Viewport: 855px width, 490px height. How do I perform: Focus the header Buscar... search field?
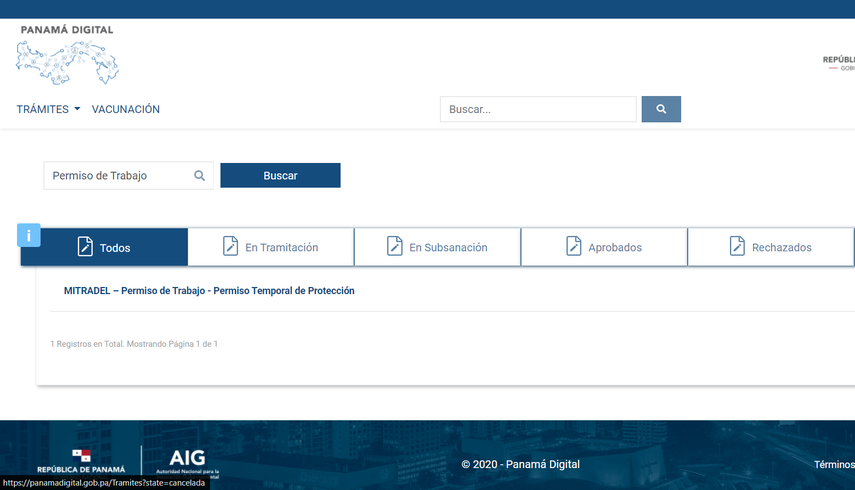pos(538,109)
